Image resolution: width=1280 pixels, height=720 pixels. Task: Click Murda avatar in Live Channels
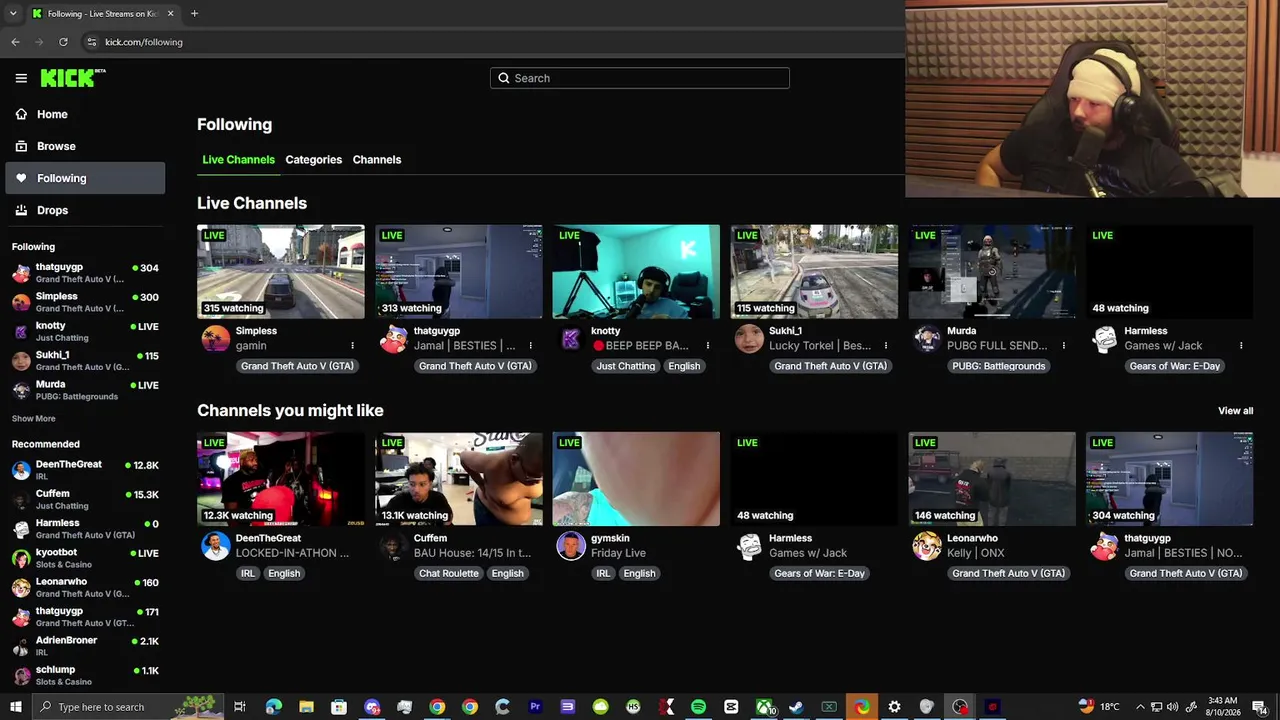pos(927,339)
